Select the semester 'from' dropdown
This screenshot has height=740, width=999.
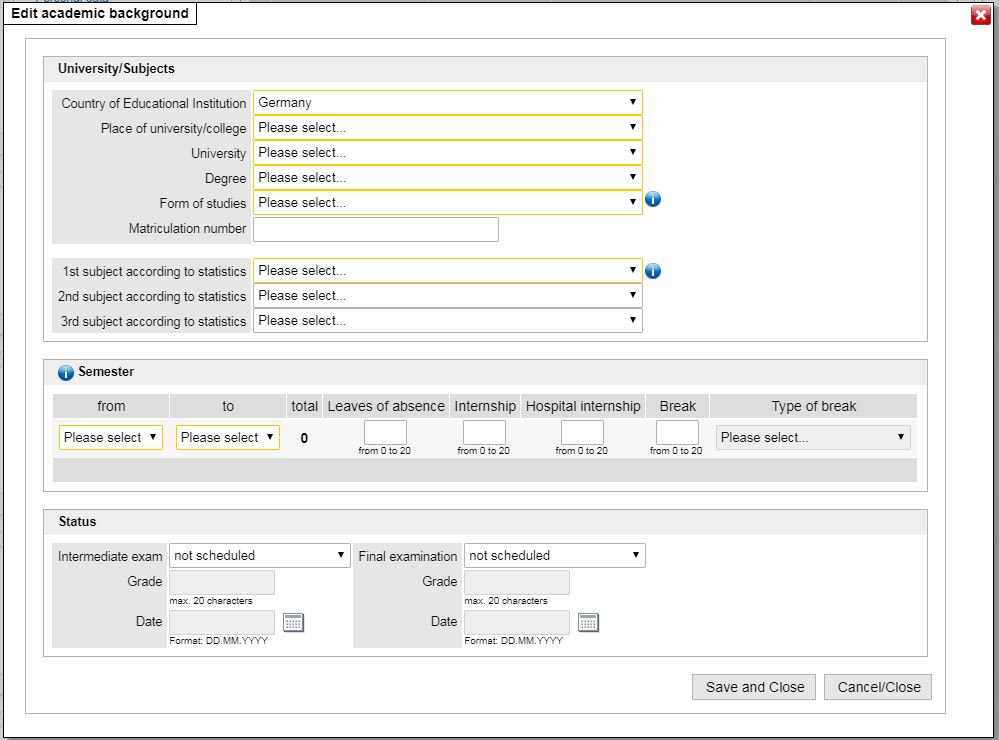tap(111, 438)
